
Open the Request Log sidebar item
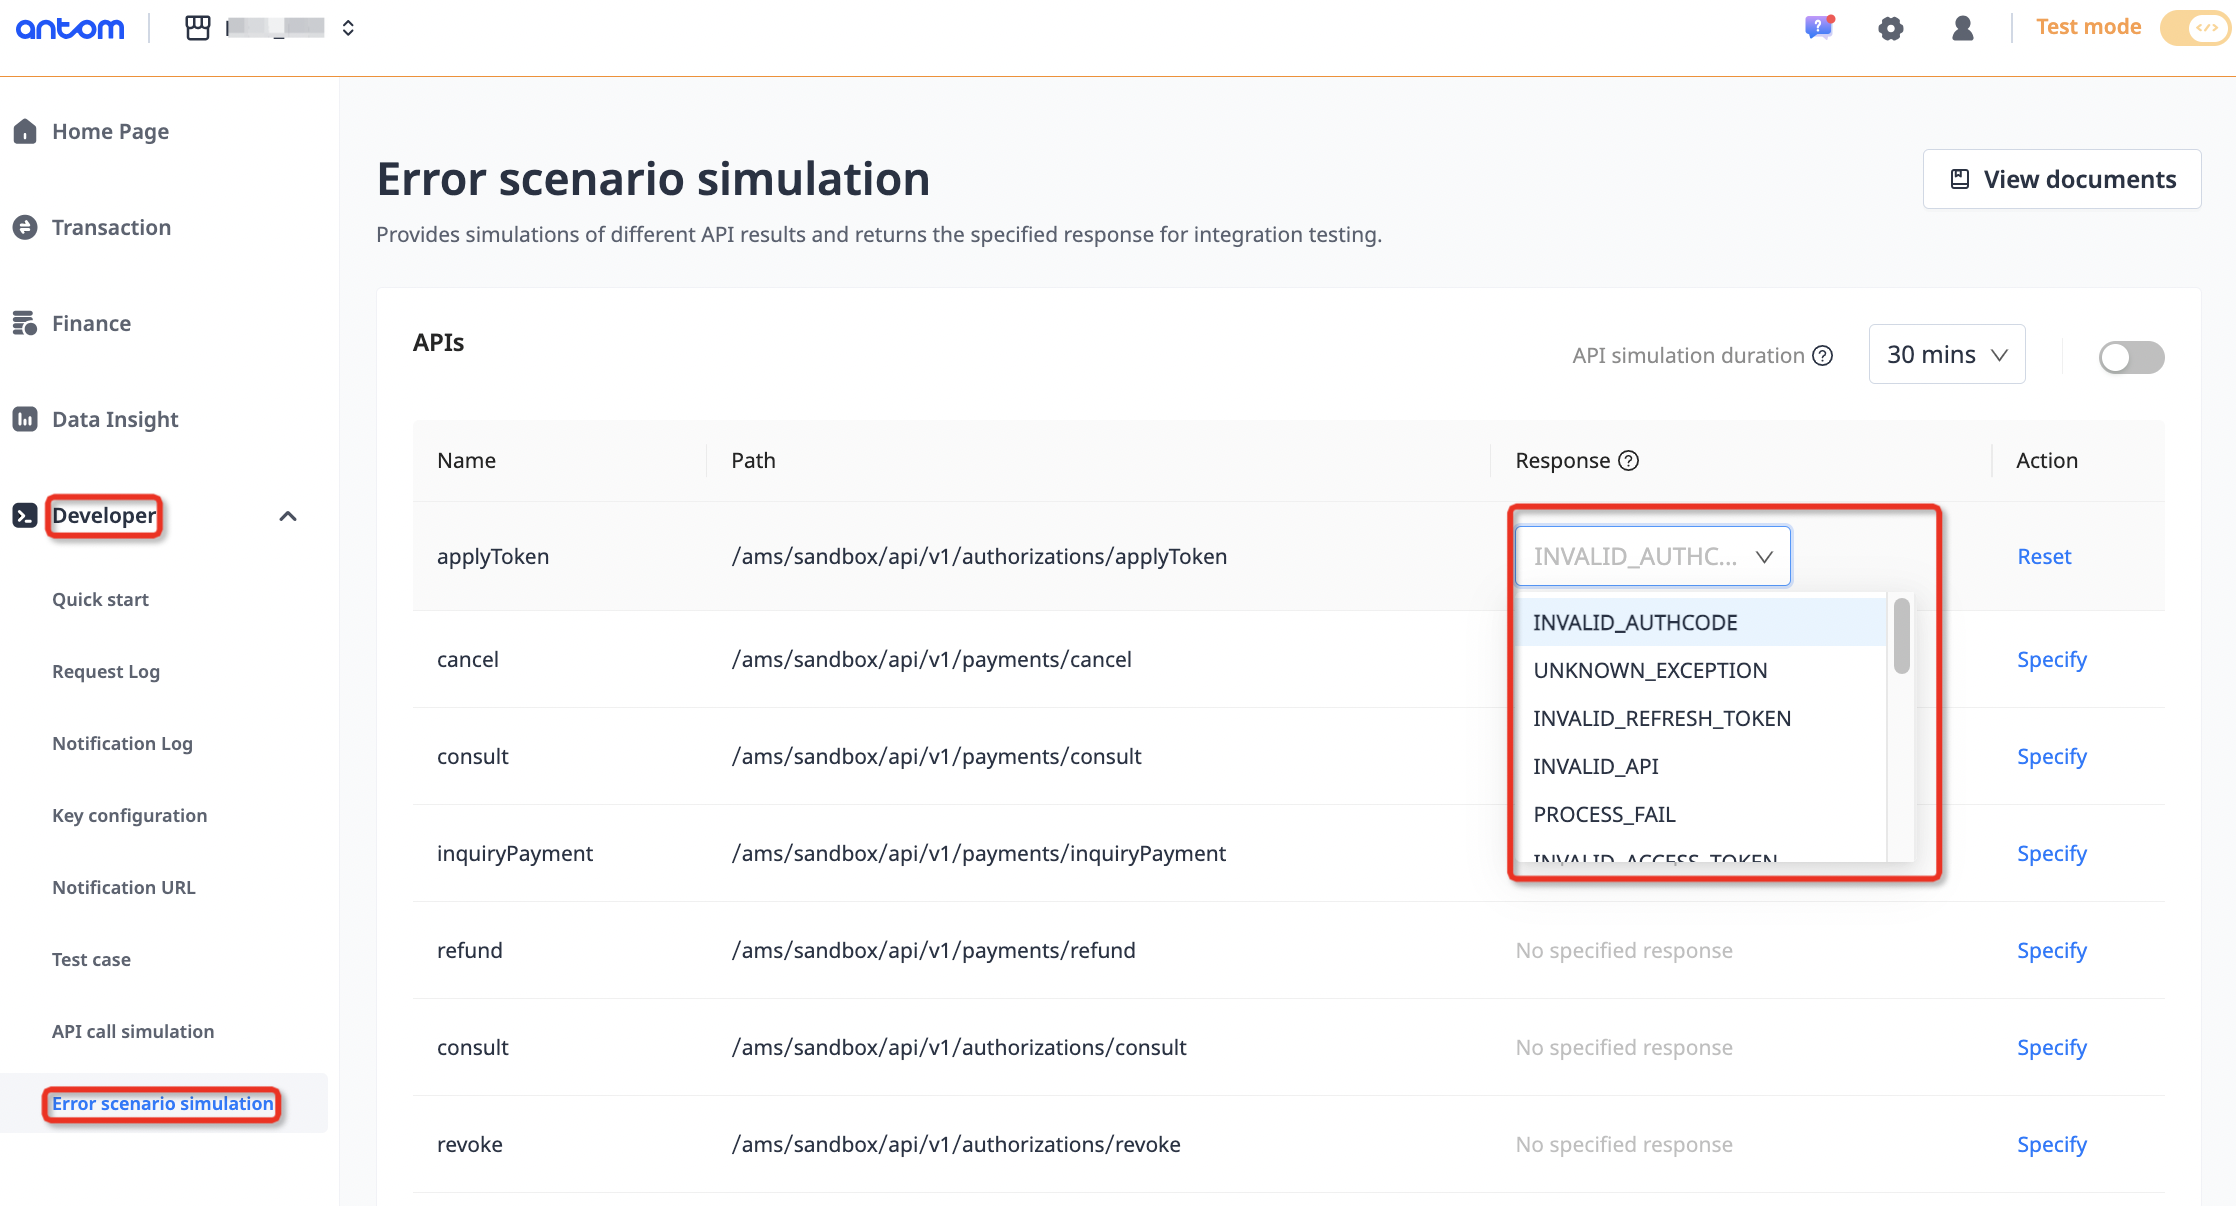[x=106, y=671]
